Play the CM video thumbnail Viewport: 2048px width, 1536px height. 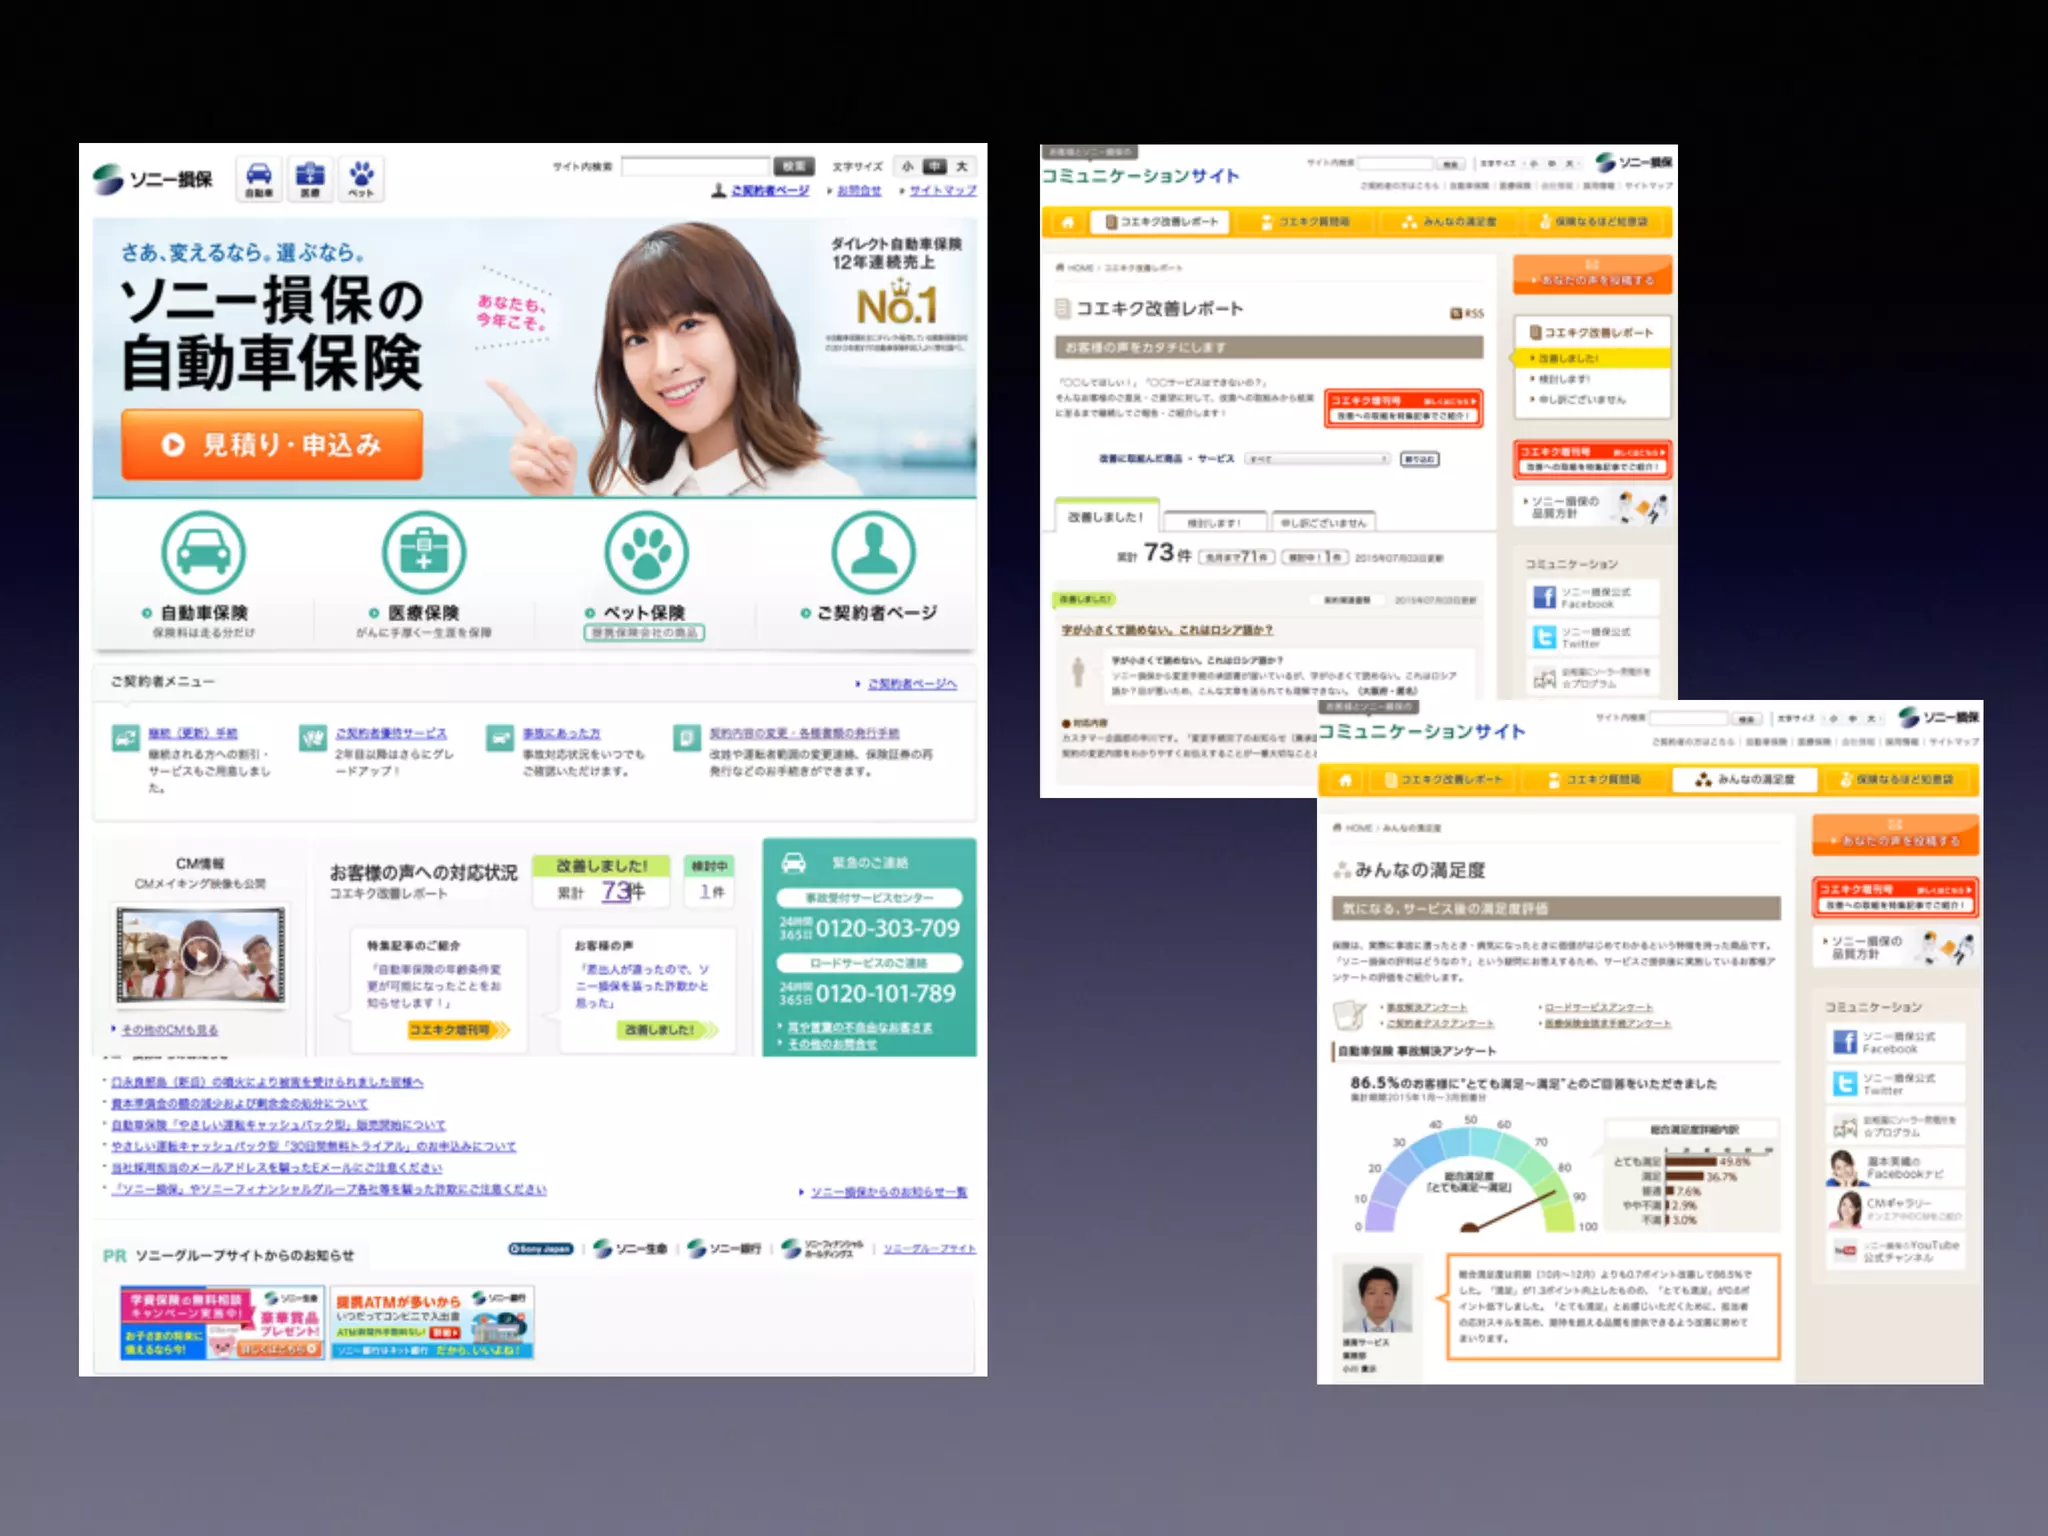coord(201,956)
